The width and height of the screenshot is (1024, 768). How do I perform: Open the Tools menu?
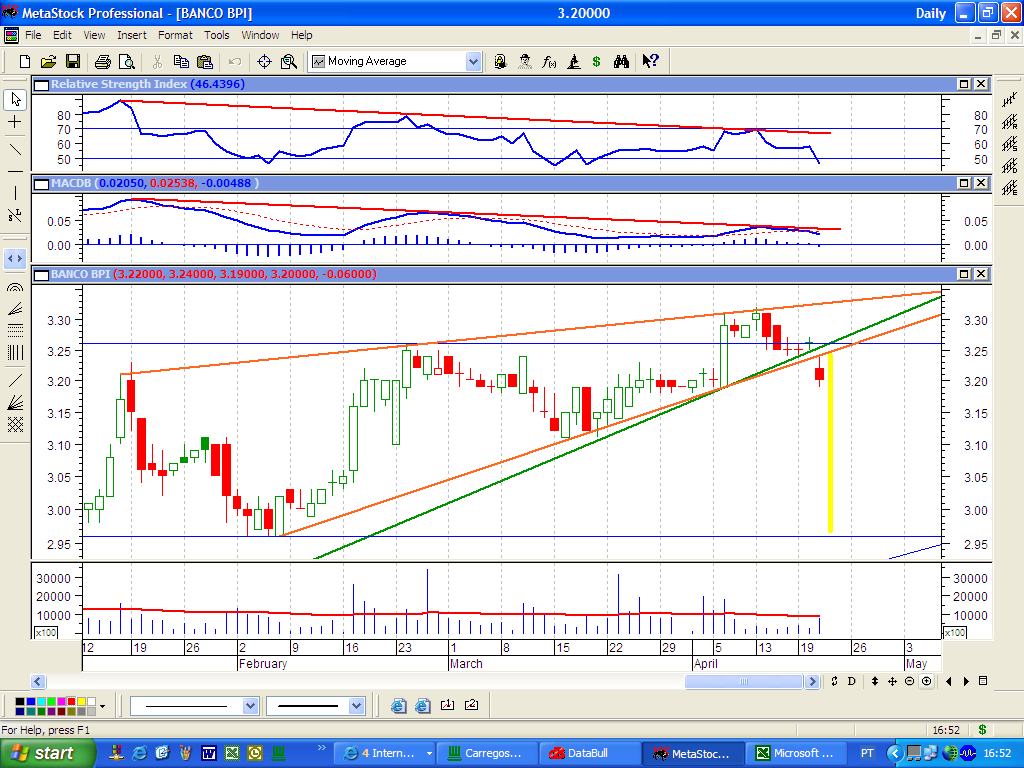pyautogui.click(x=217, y=35)
